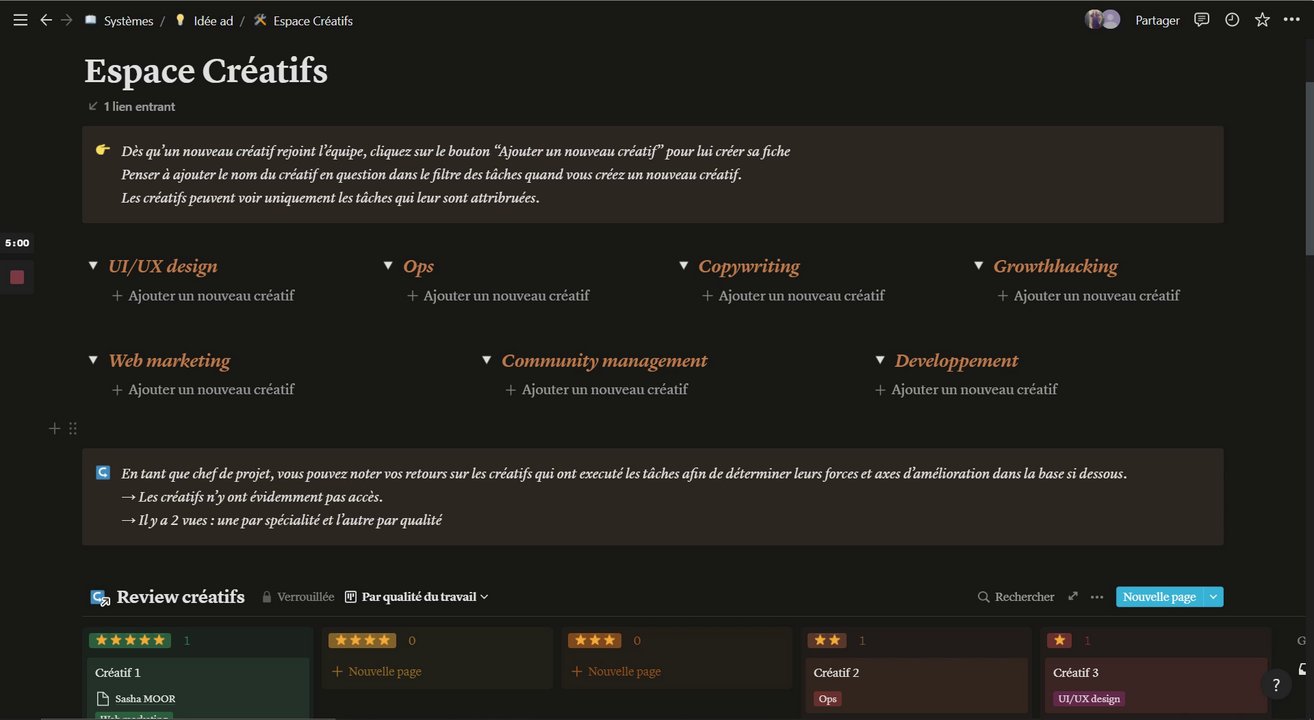The width and height of the screenshot is (1314, 720).
Task: Collapse the Copywriting toggle section
Action: [x=684, y=266]
